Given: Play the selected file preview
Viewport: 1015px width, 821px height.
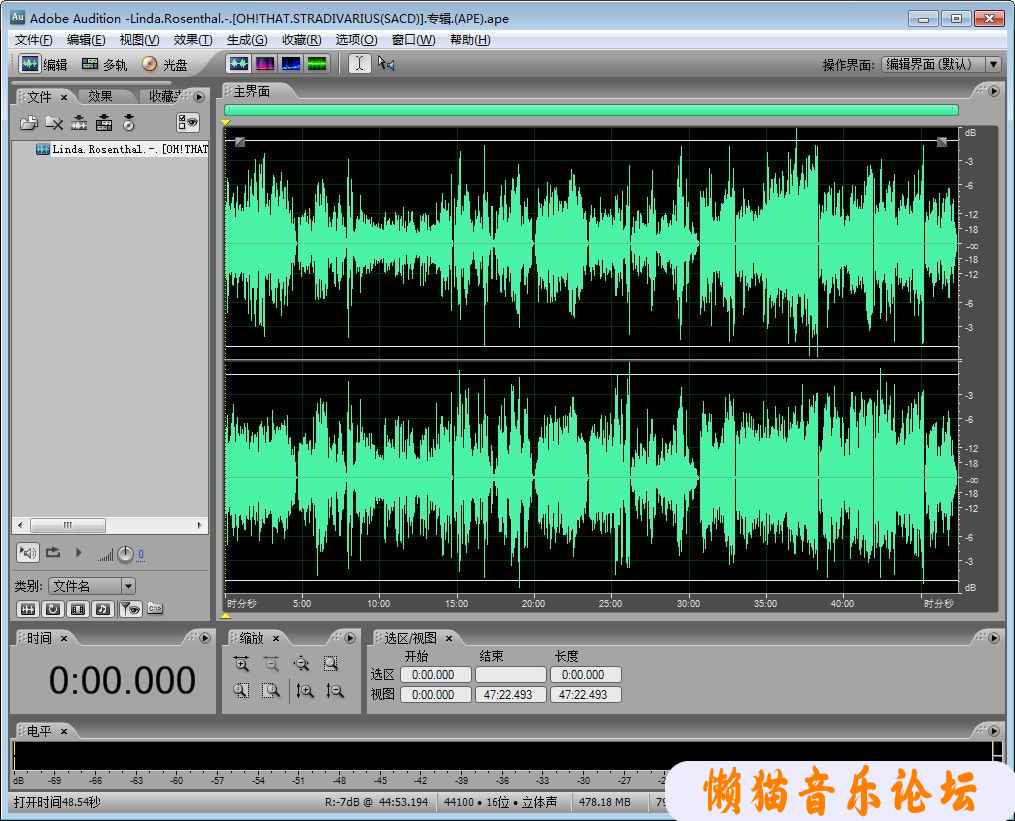Looking at the screenshot, I should point(78,552).
